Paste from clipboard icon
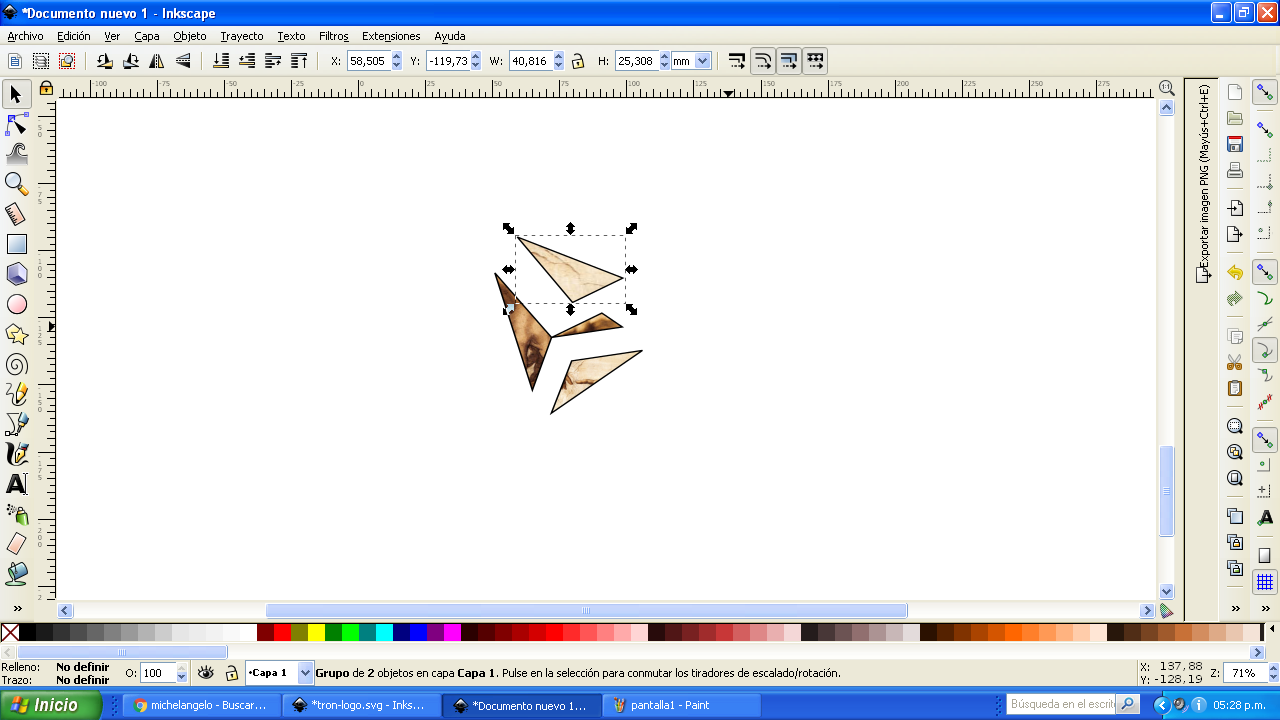1280x720 pixels. 1235,388
